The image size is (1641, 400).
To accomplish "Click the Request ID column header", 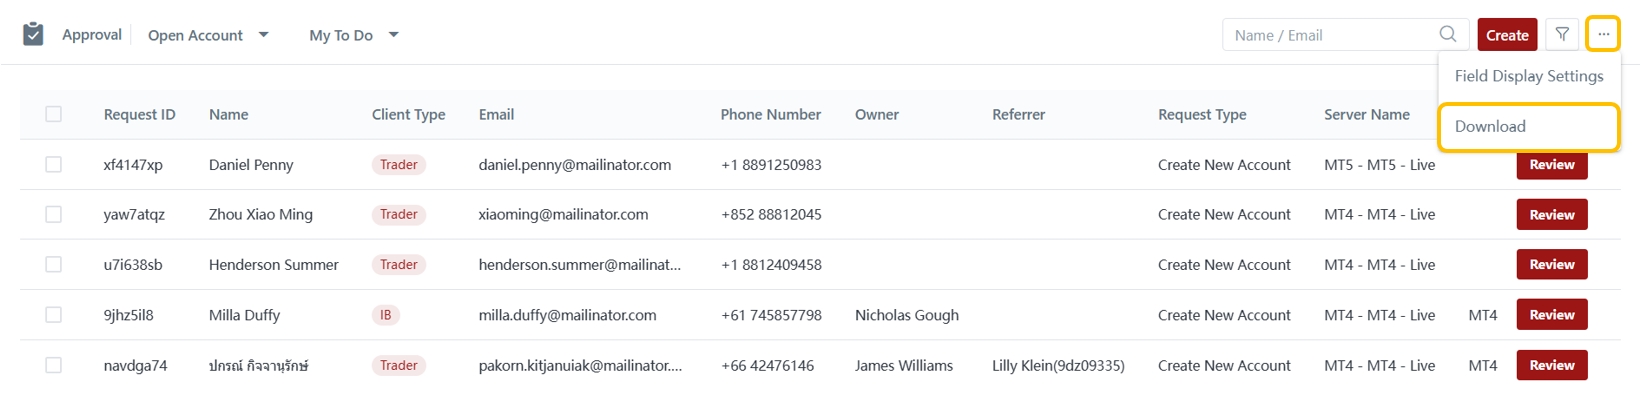I will pyautogui.click(x=139, y=115).
